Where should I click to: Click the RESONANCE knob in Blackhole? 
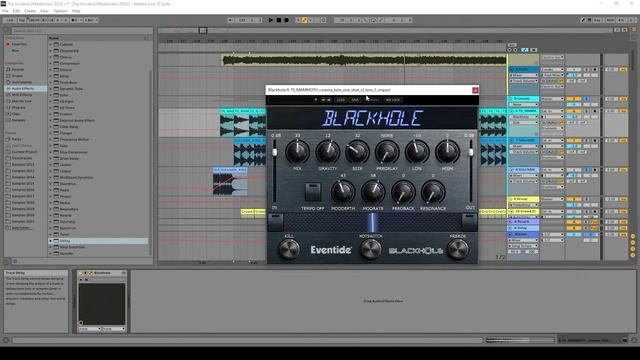433,192
